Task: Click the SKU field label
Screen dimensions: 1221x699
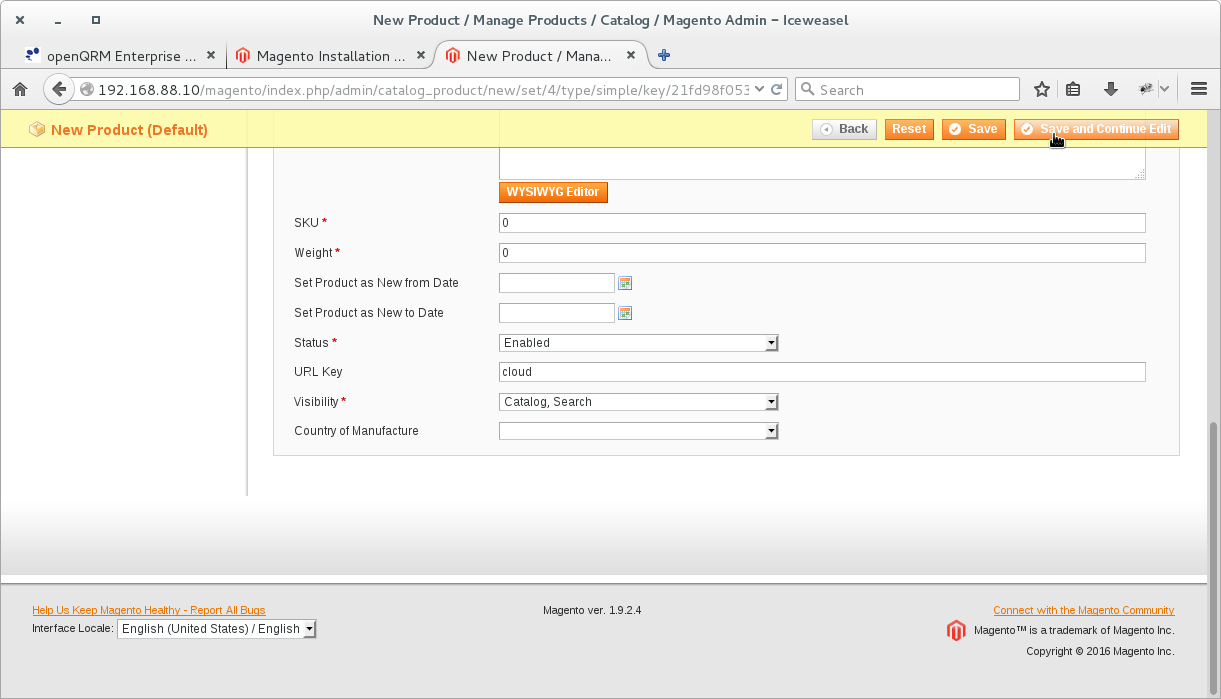Action: (x=306, y=223)
